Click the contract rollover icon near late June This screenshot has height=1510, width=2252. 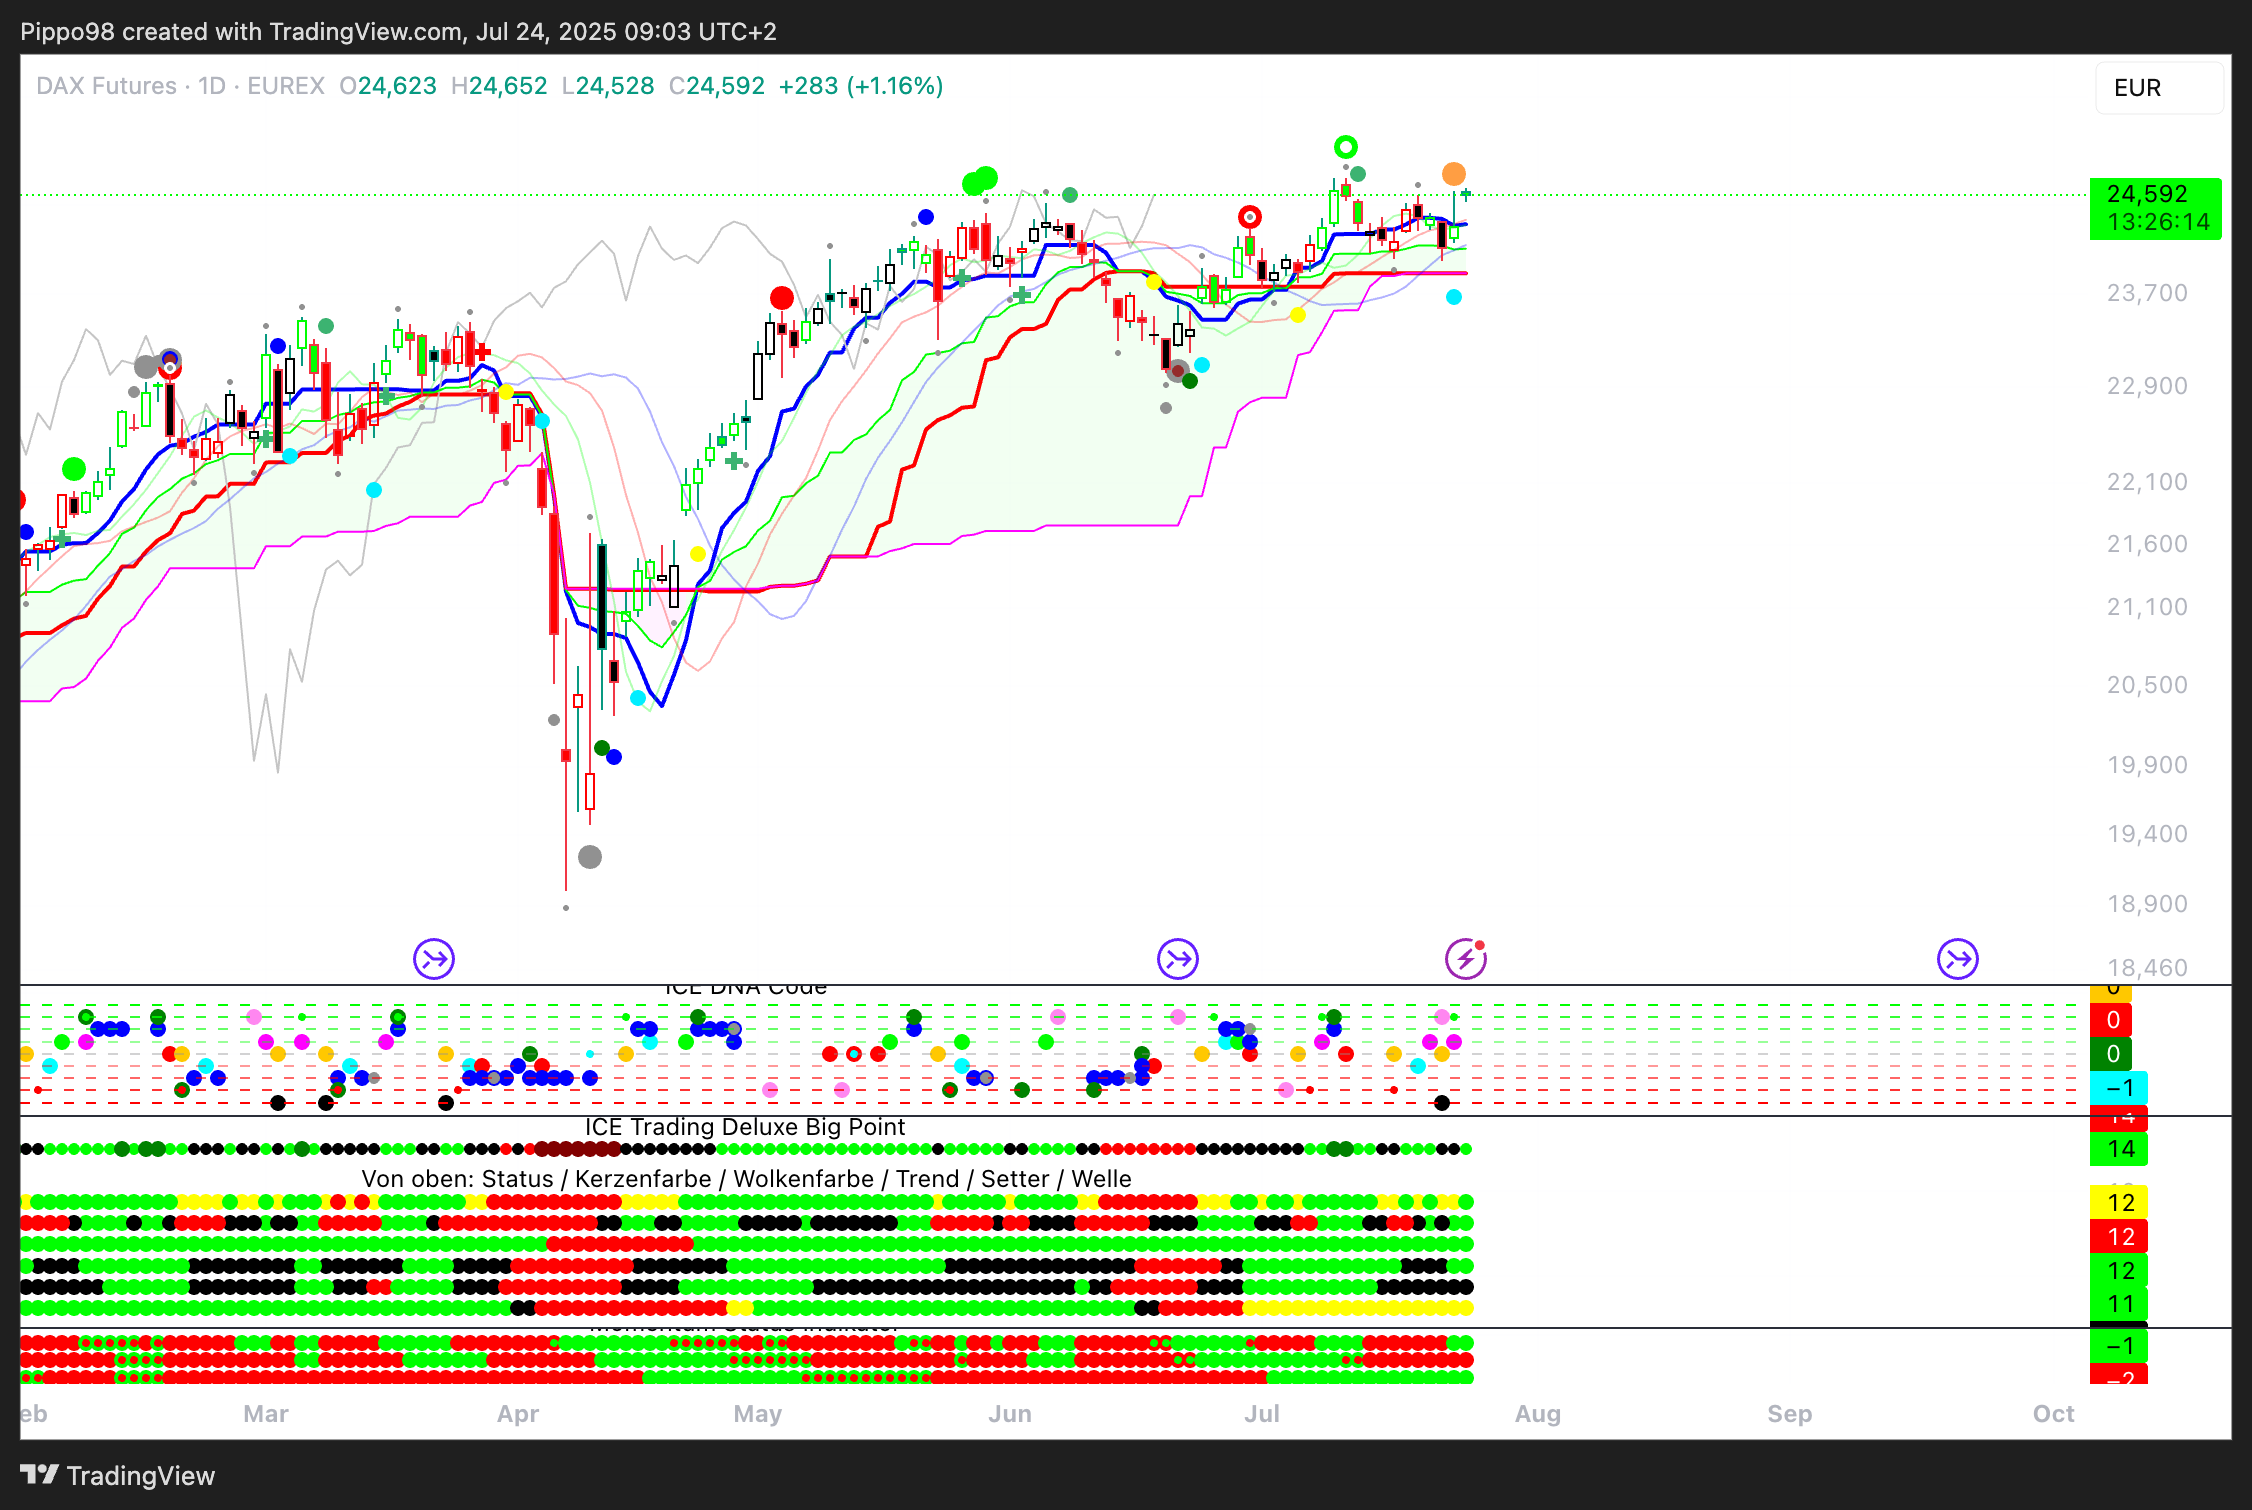(1178, 960)
